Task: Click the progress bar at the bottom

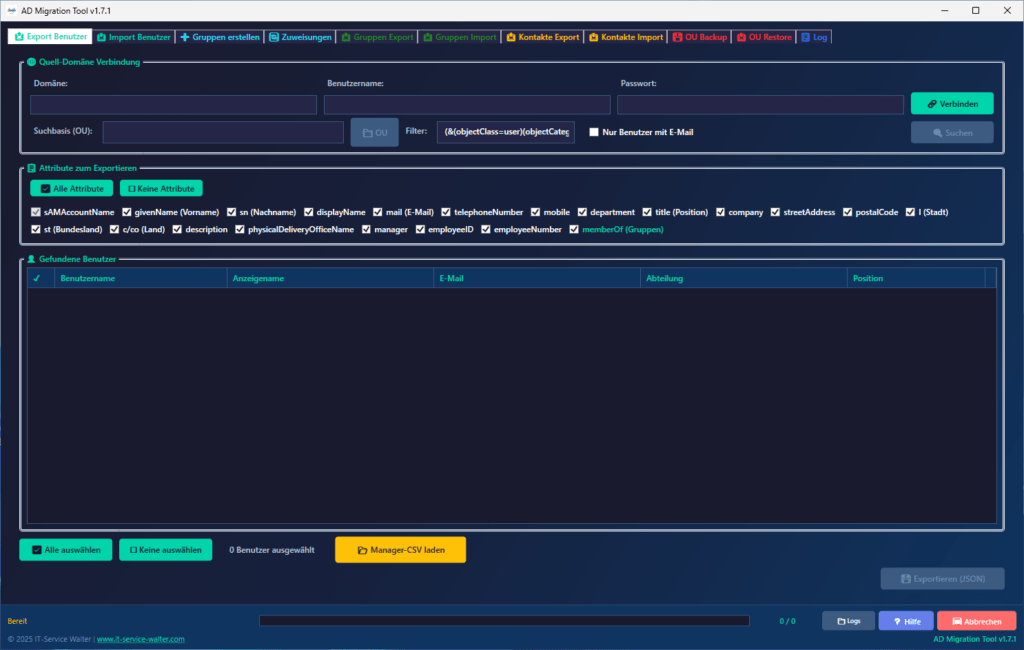Action: tap(503, 620)
